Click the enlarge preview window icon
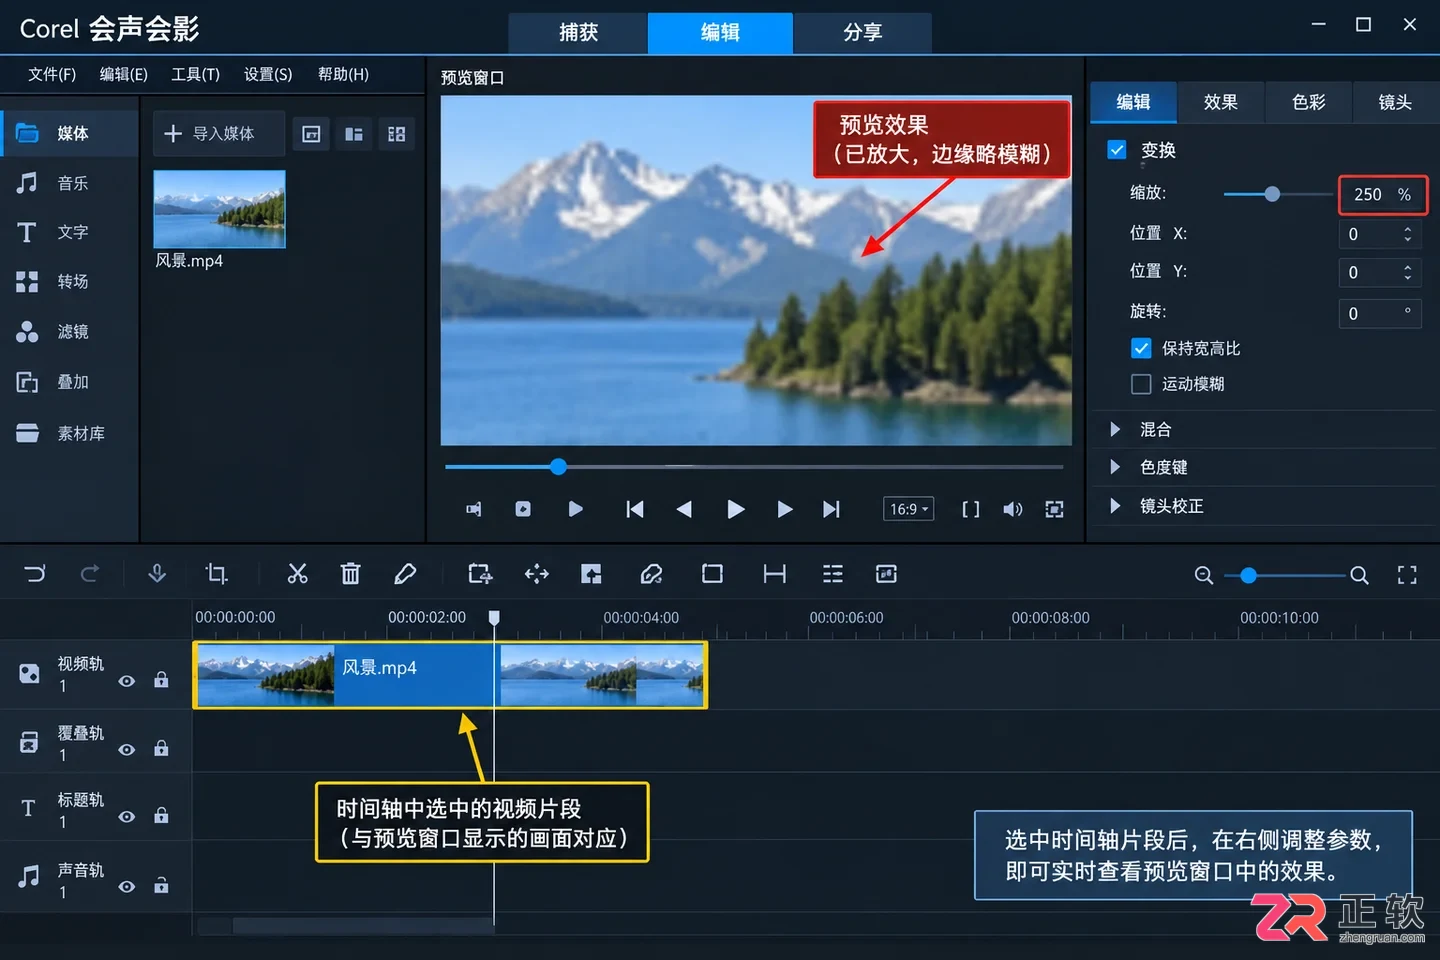Screen dimensions: 1440x960 [1054, 509]
